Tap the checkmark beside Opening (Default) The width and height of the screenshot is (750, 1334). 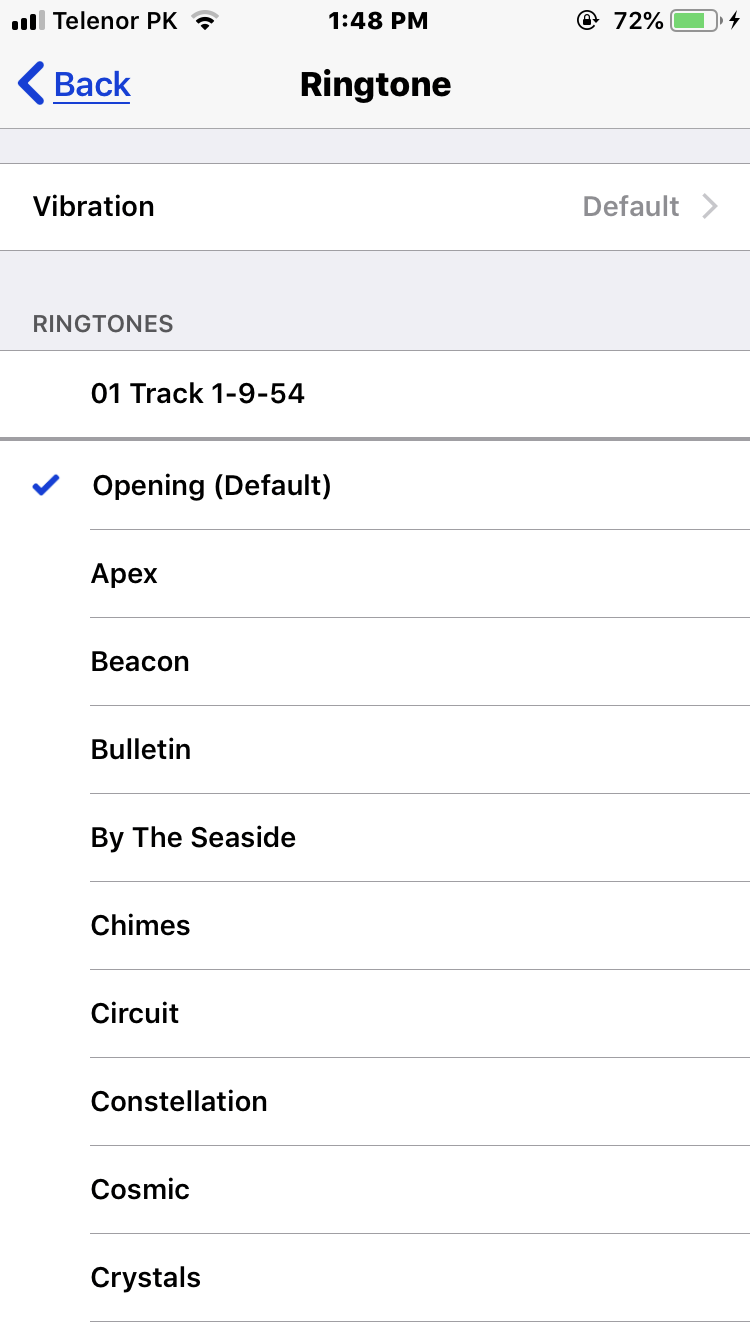pyautogui.click(x=44, y=485)
